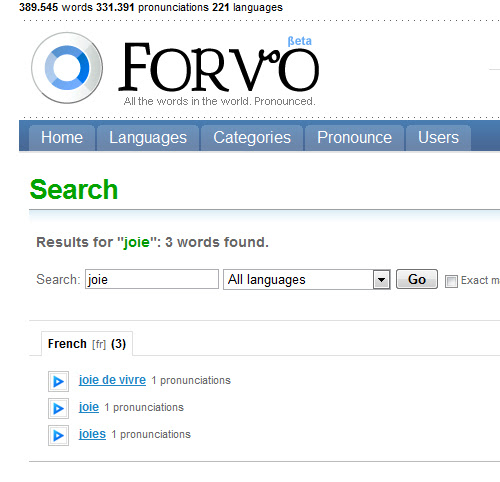Open the joie word link
Screen dimensions: 500x482
[89, 407]
